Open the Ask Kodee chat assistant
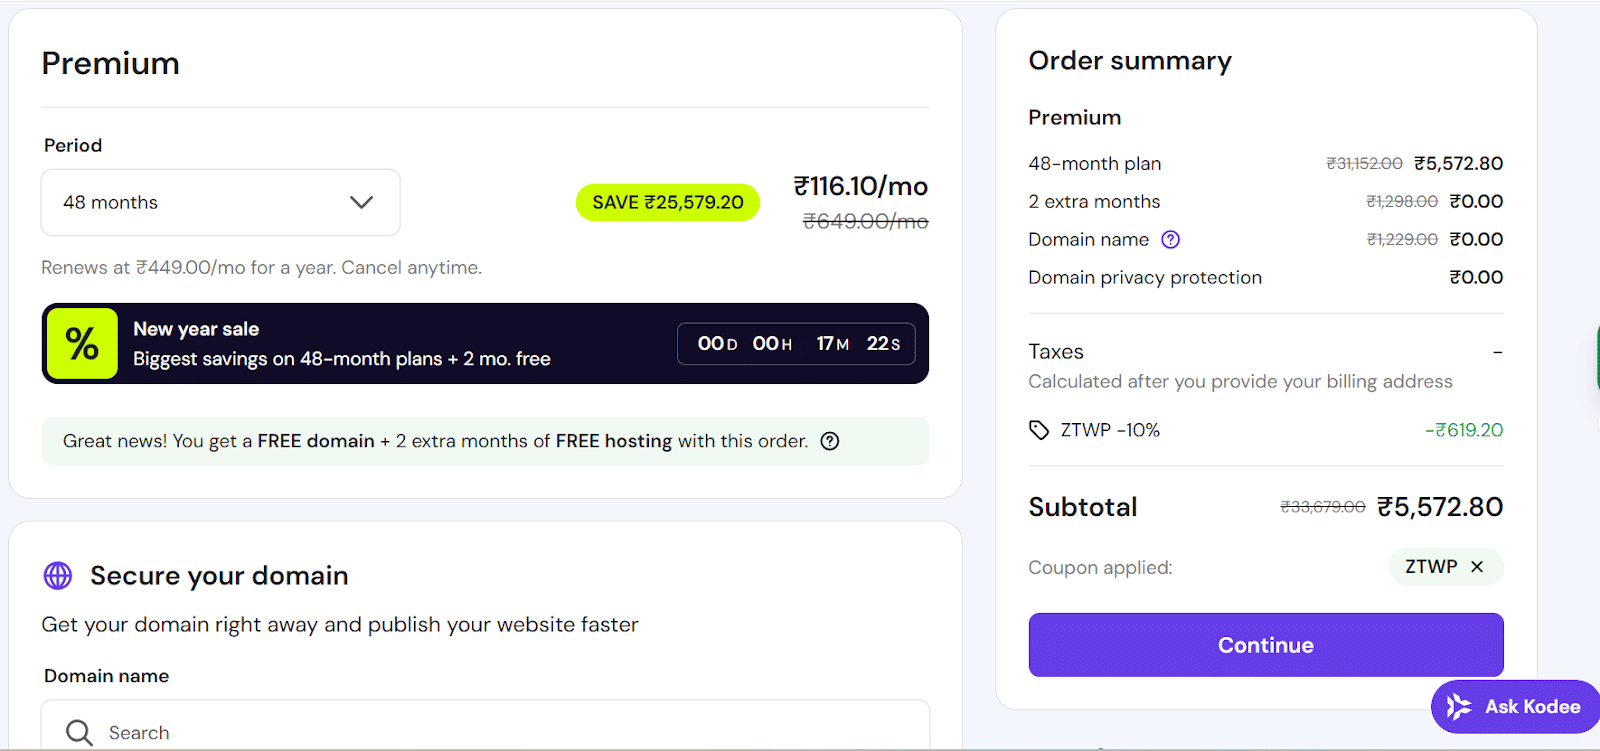 1514,706
